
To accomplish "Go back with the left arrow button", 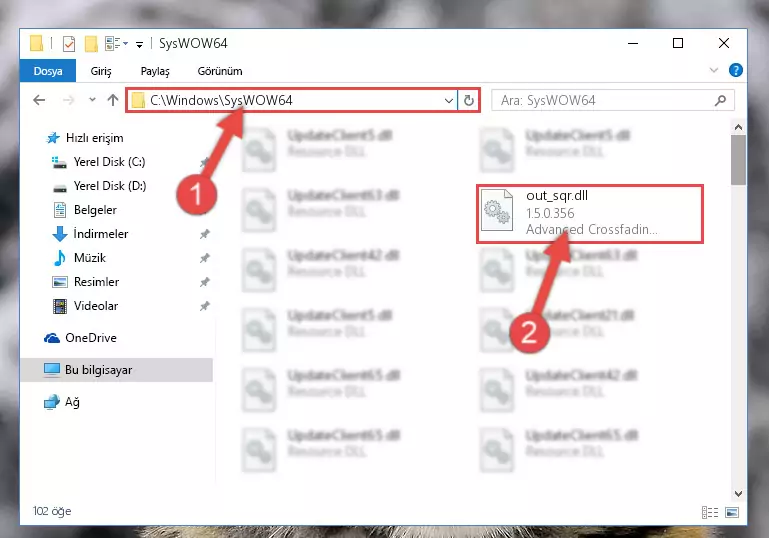I will click(x=39, y=101).
